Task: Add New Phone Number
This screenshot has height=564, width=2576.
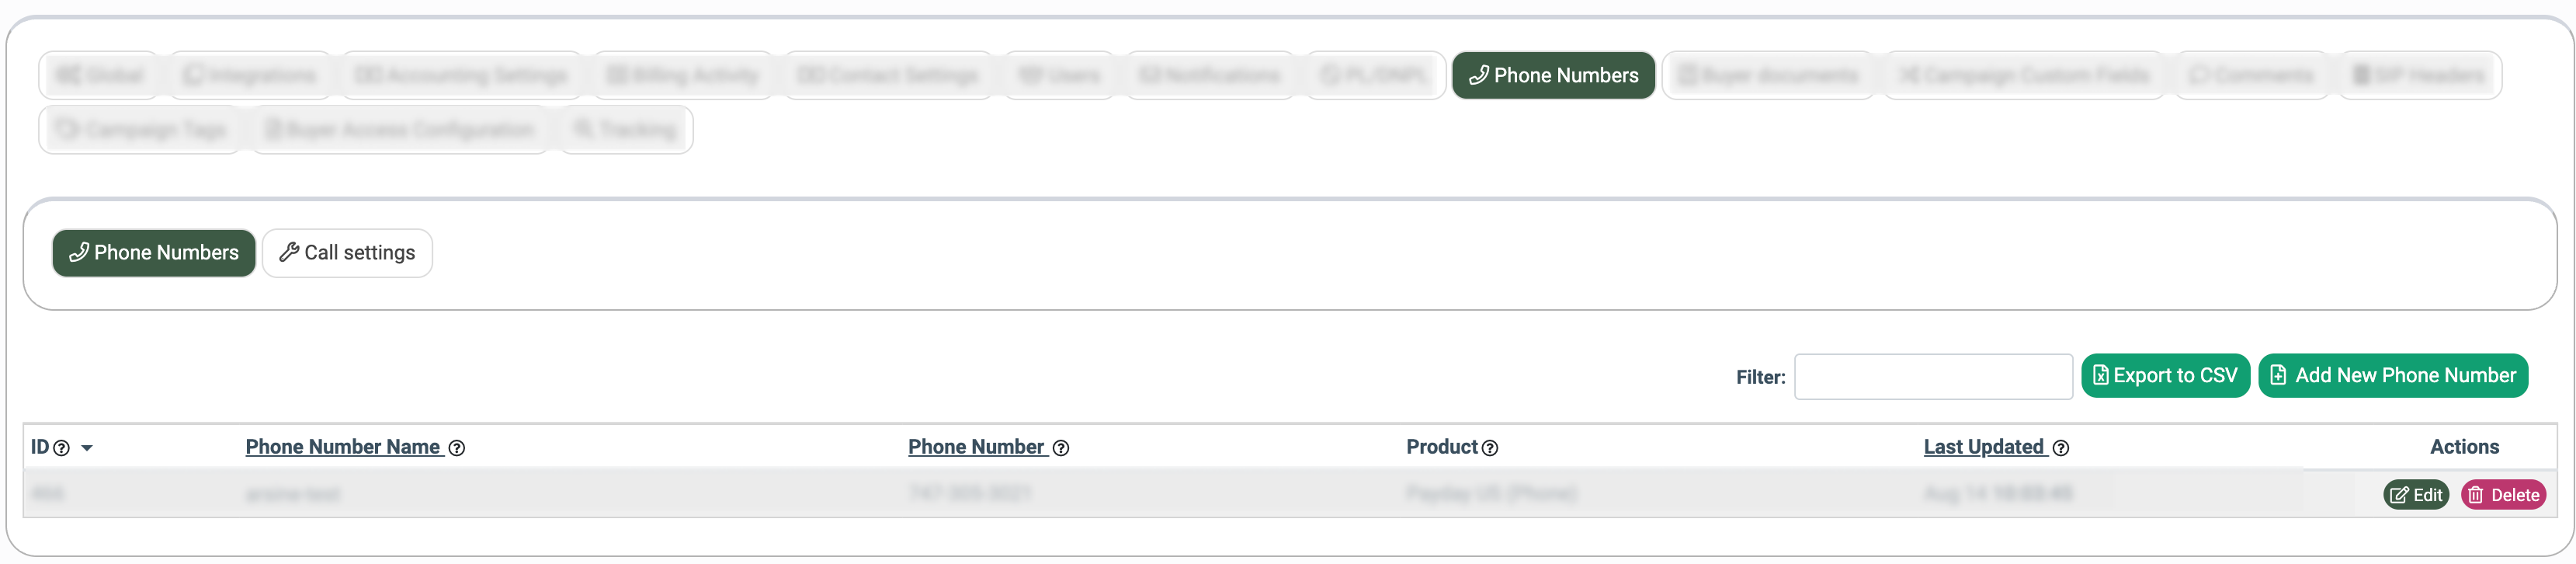Action: 2393,376
